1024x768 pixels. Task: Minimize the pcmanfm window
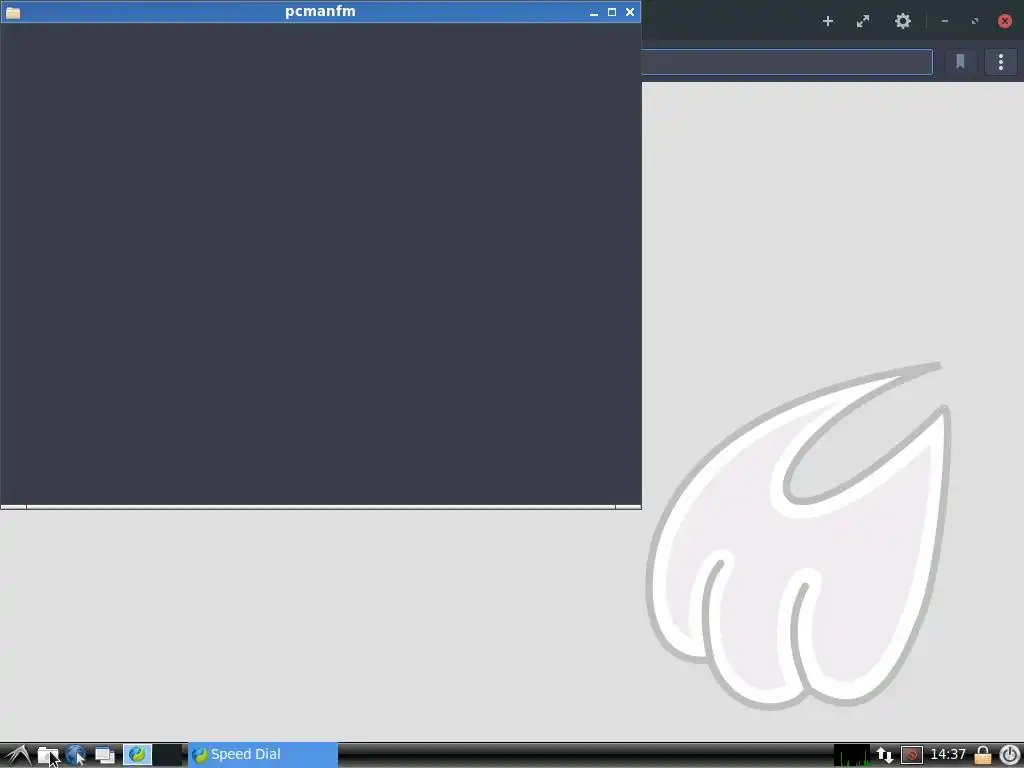coord(594,12)
